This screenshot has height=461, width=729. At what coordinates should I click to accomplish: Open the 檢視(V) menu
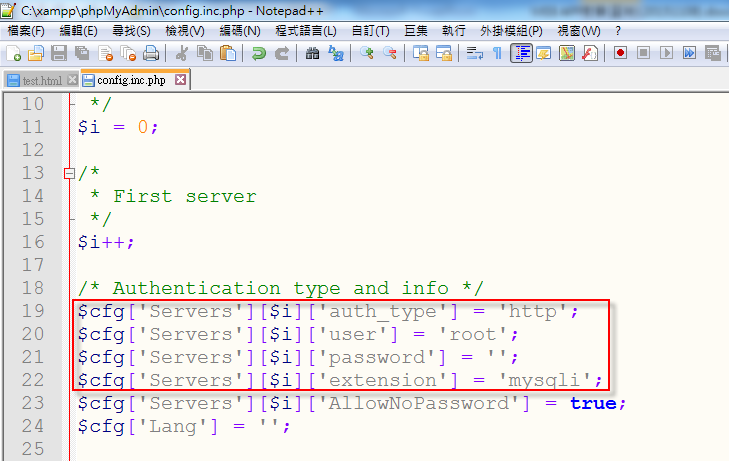pyautogui.click(x=185, y=31)
